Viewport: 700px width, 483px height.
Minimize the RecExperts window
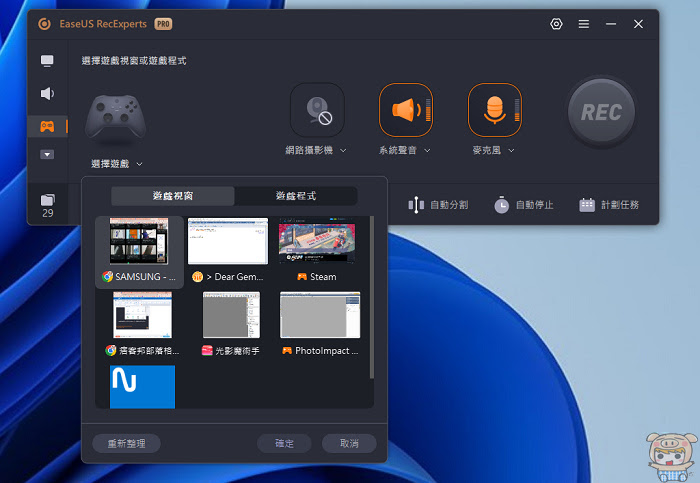[611, 24]
